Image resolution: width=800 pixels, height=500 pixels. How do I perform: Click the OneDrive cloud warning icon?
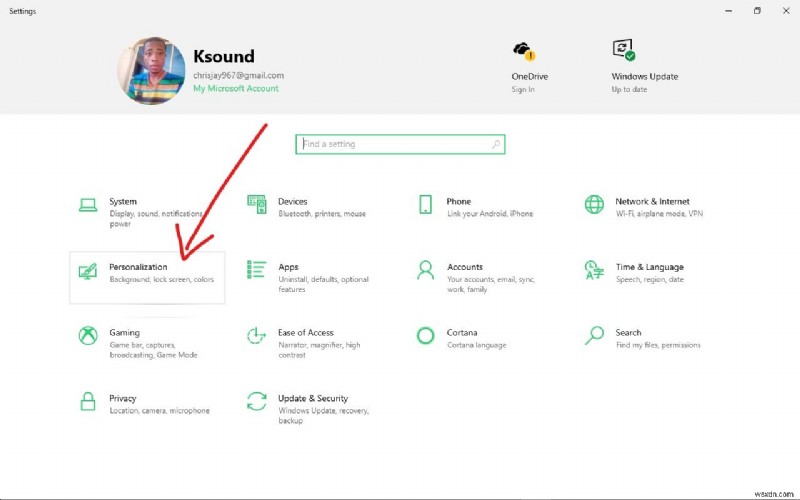pyautogui.click(x=524, y=51)
